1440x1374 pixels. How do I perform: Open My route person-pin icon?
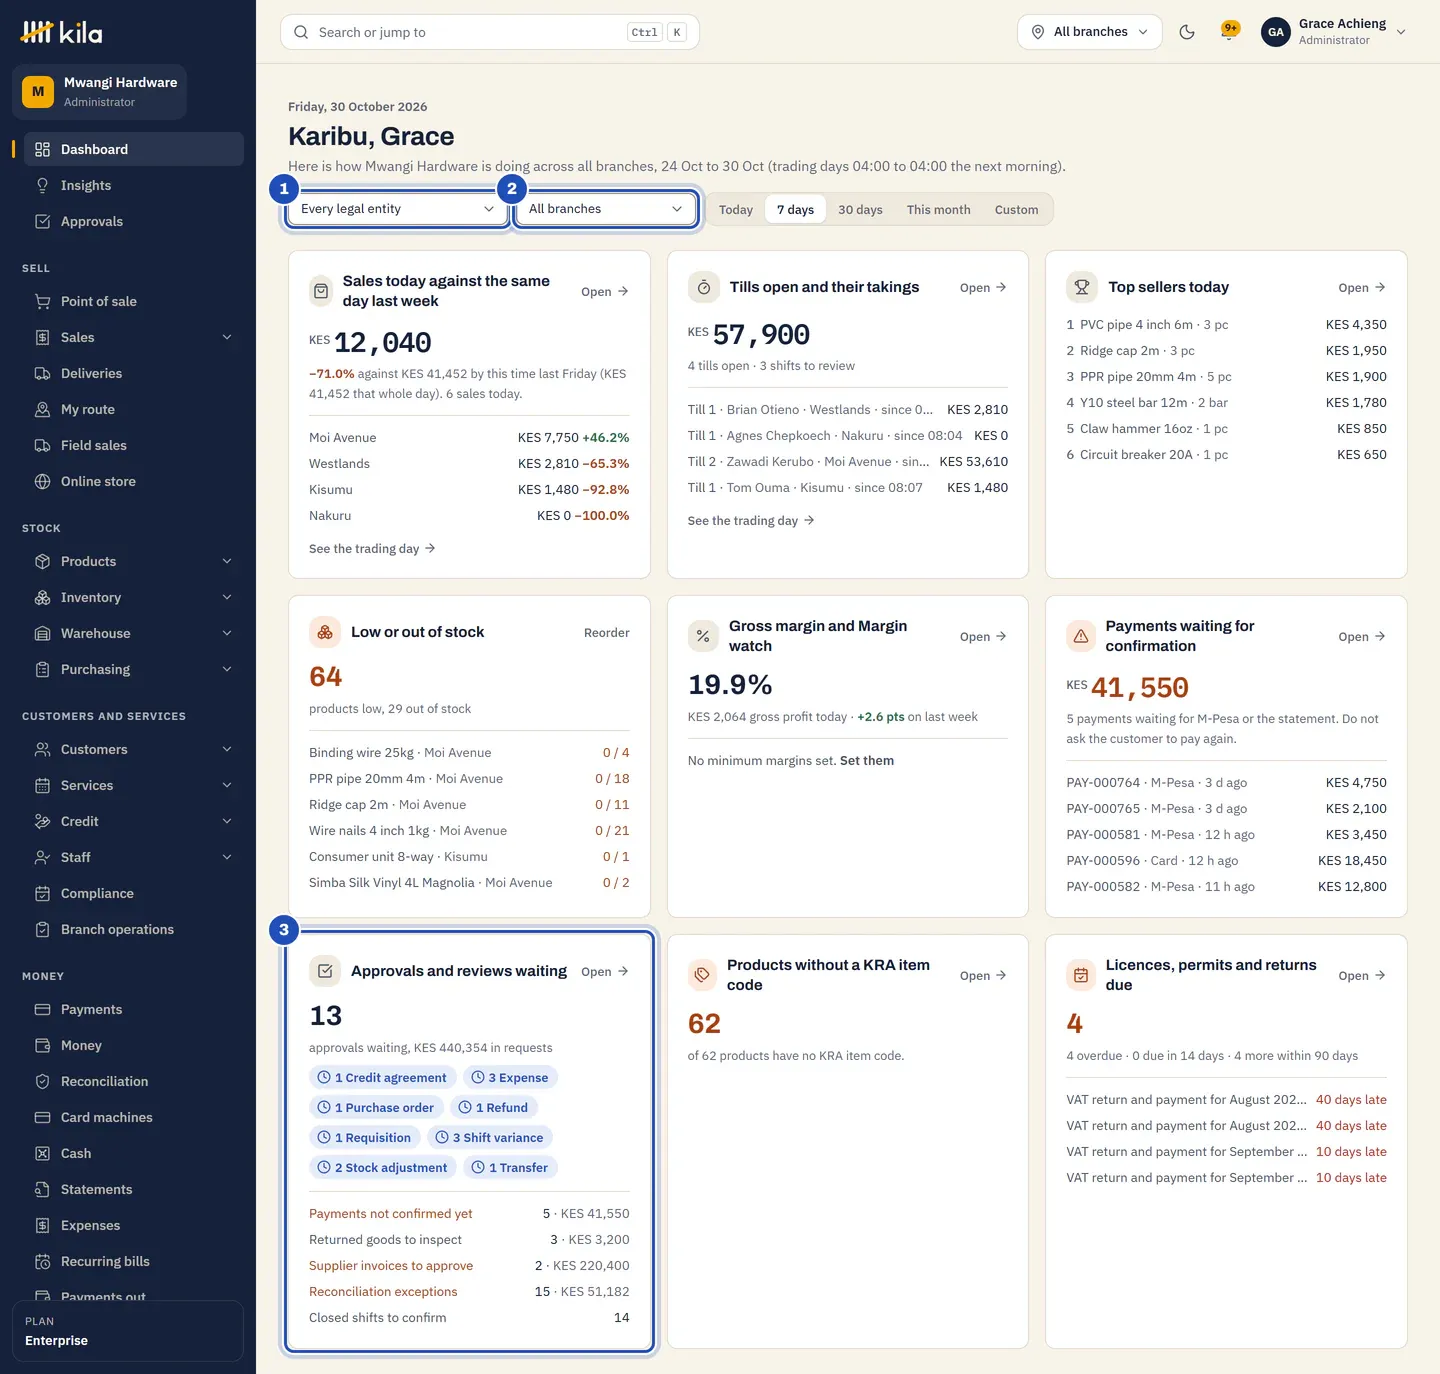click(42, 409)
